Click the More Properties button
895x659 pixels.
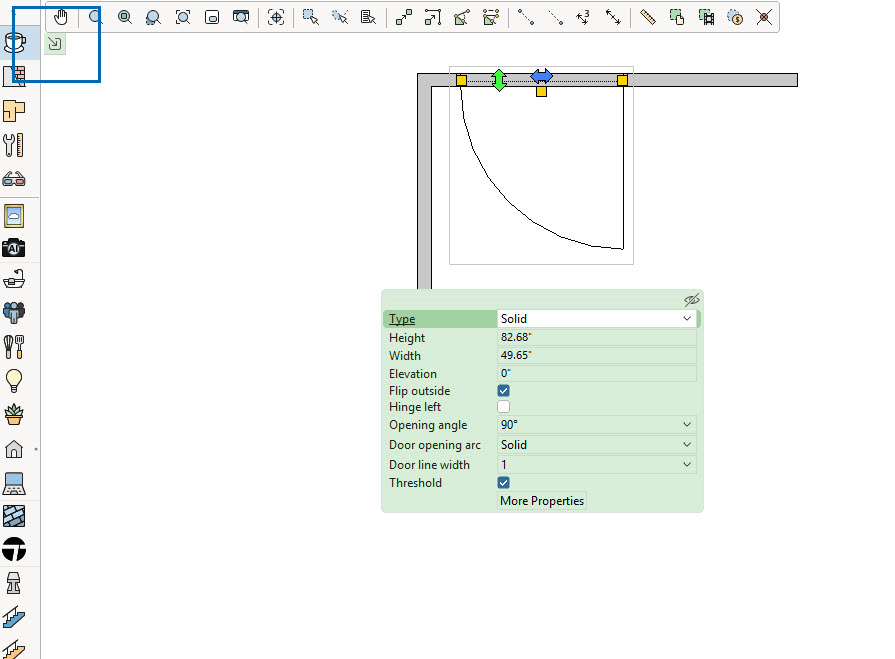[542, 500]
